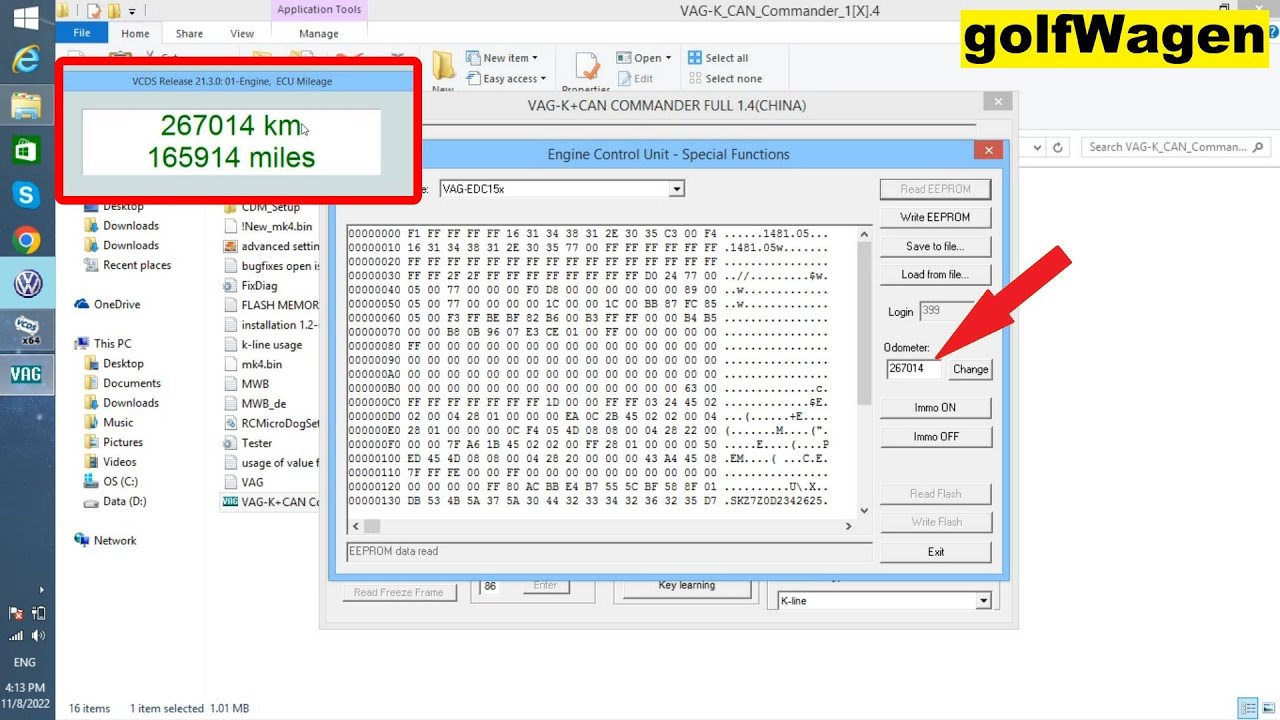Open the Volkswagen logo taskbar app

coord(26,285)
